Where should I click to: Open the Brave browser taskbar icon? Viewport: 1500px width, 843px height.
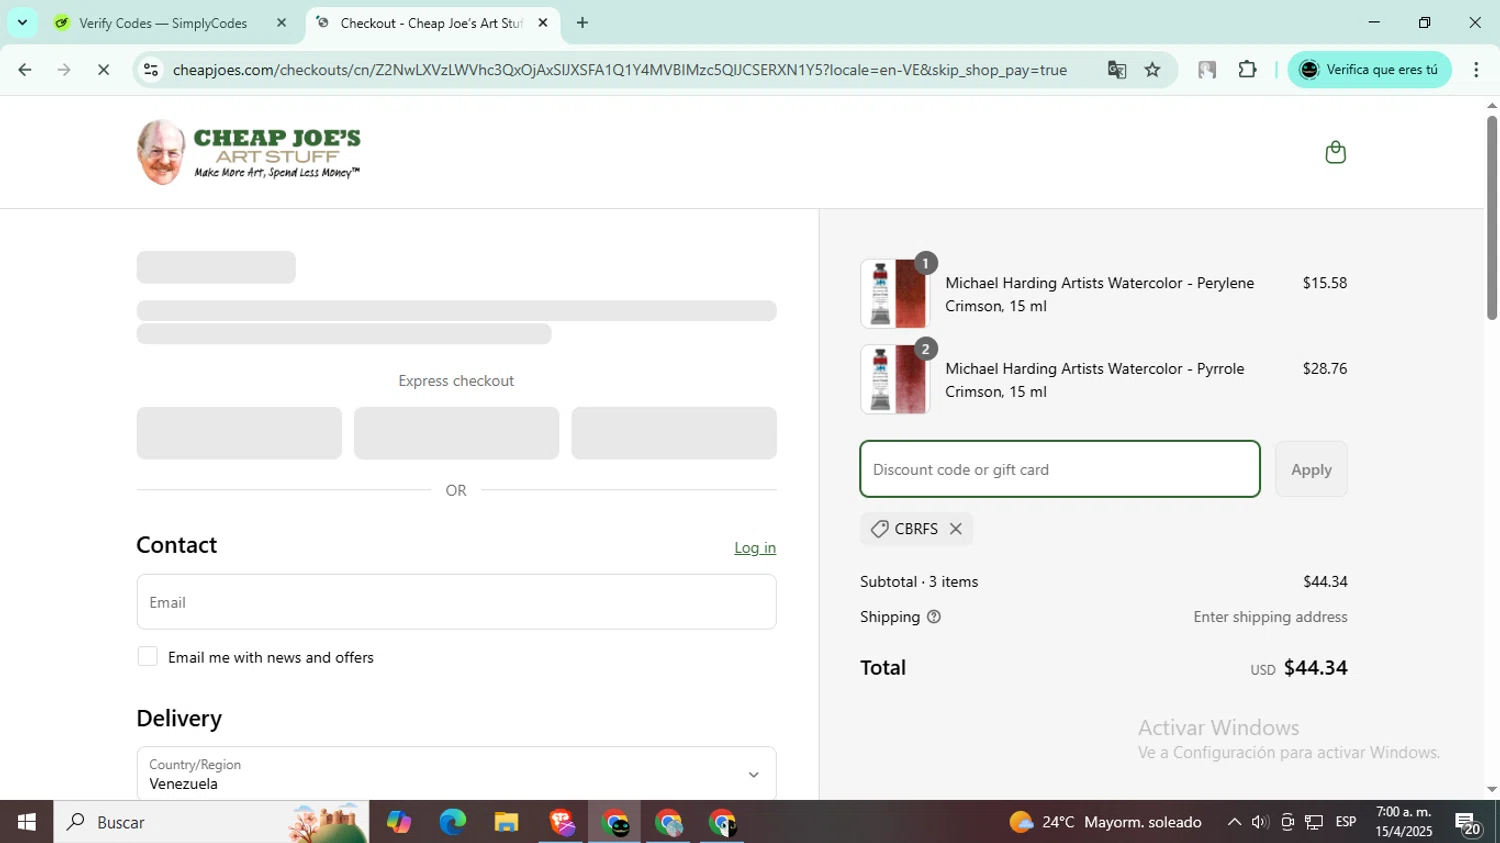(561, 822)
